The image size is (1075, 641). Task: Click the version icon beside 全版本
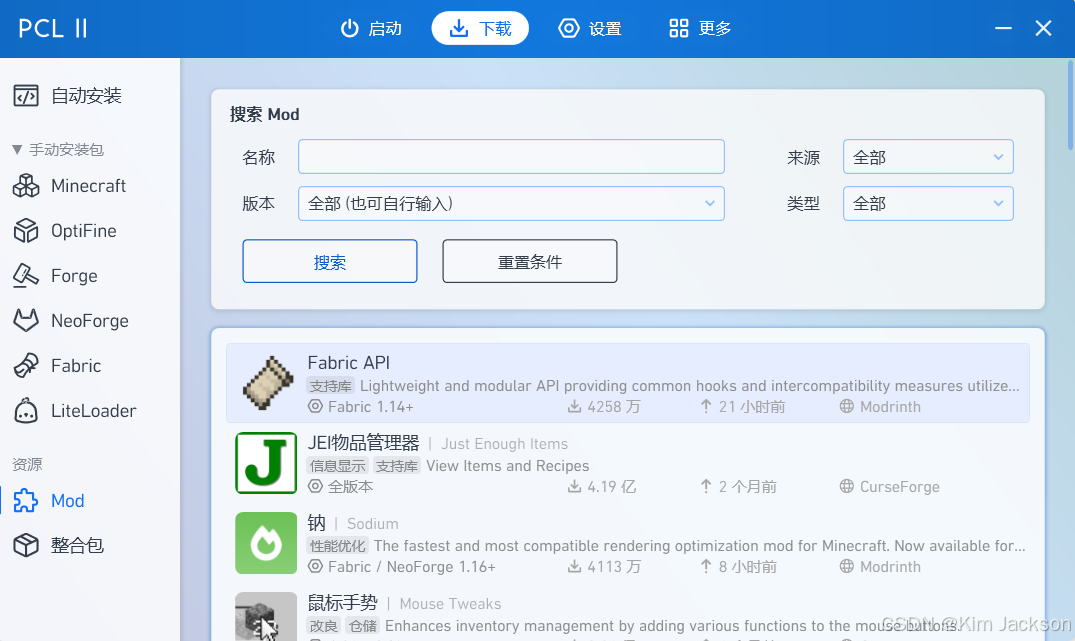[315, 487]
